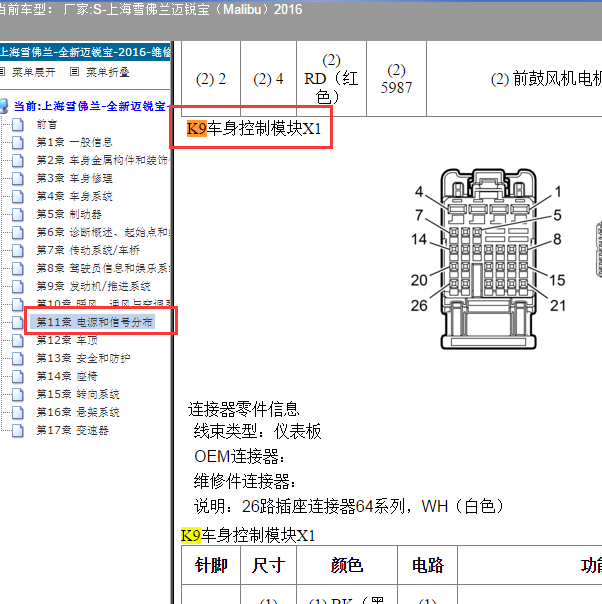
Task: Open 第6章 诊断概述 chapter
Action: click(x=103, y=232)
